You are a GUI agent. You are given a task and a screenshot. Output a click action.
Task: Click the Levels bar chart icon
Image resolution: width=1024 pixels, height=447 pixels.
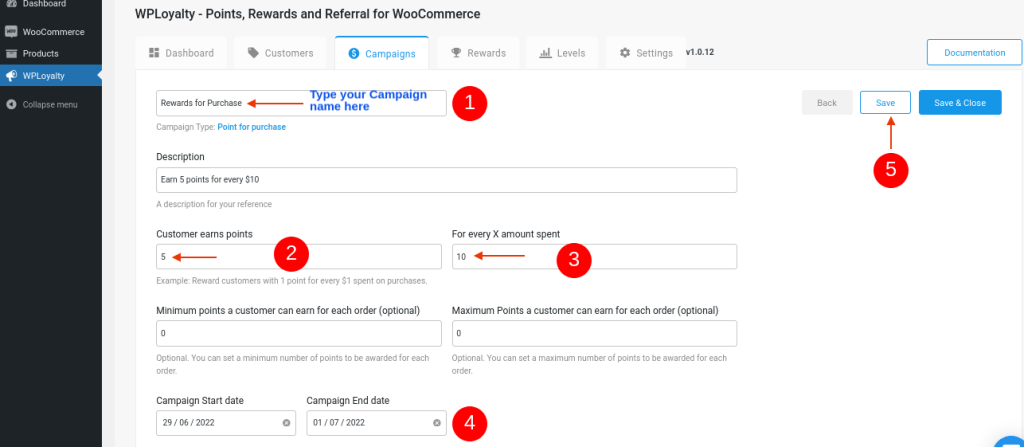pyautogui.click(x=545, y=53)
